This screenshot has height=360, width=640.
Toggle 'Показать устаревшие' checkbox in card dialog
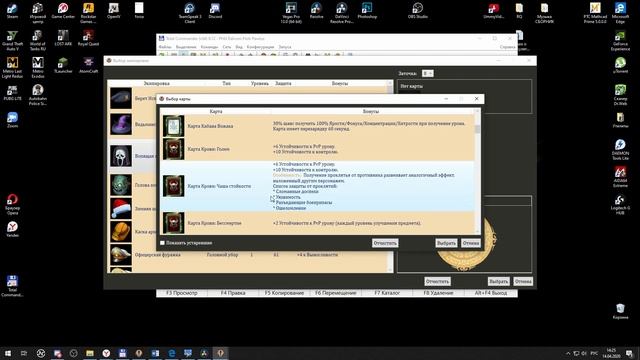(x=162, y=243)
